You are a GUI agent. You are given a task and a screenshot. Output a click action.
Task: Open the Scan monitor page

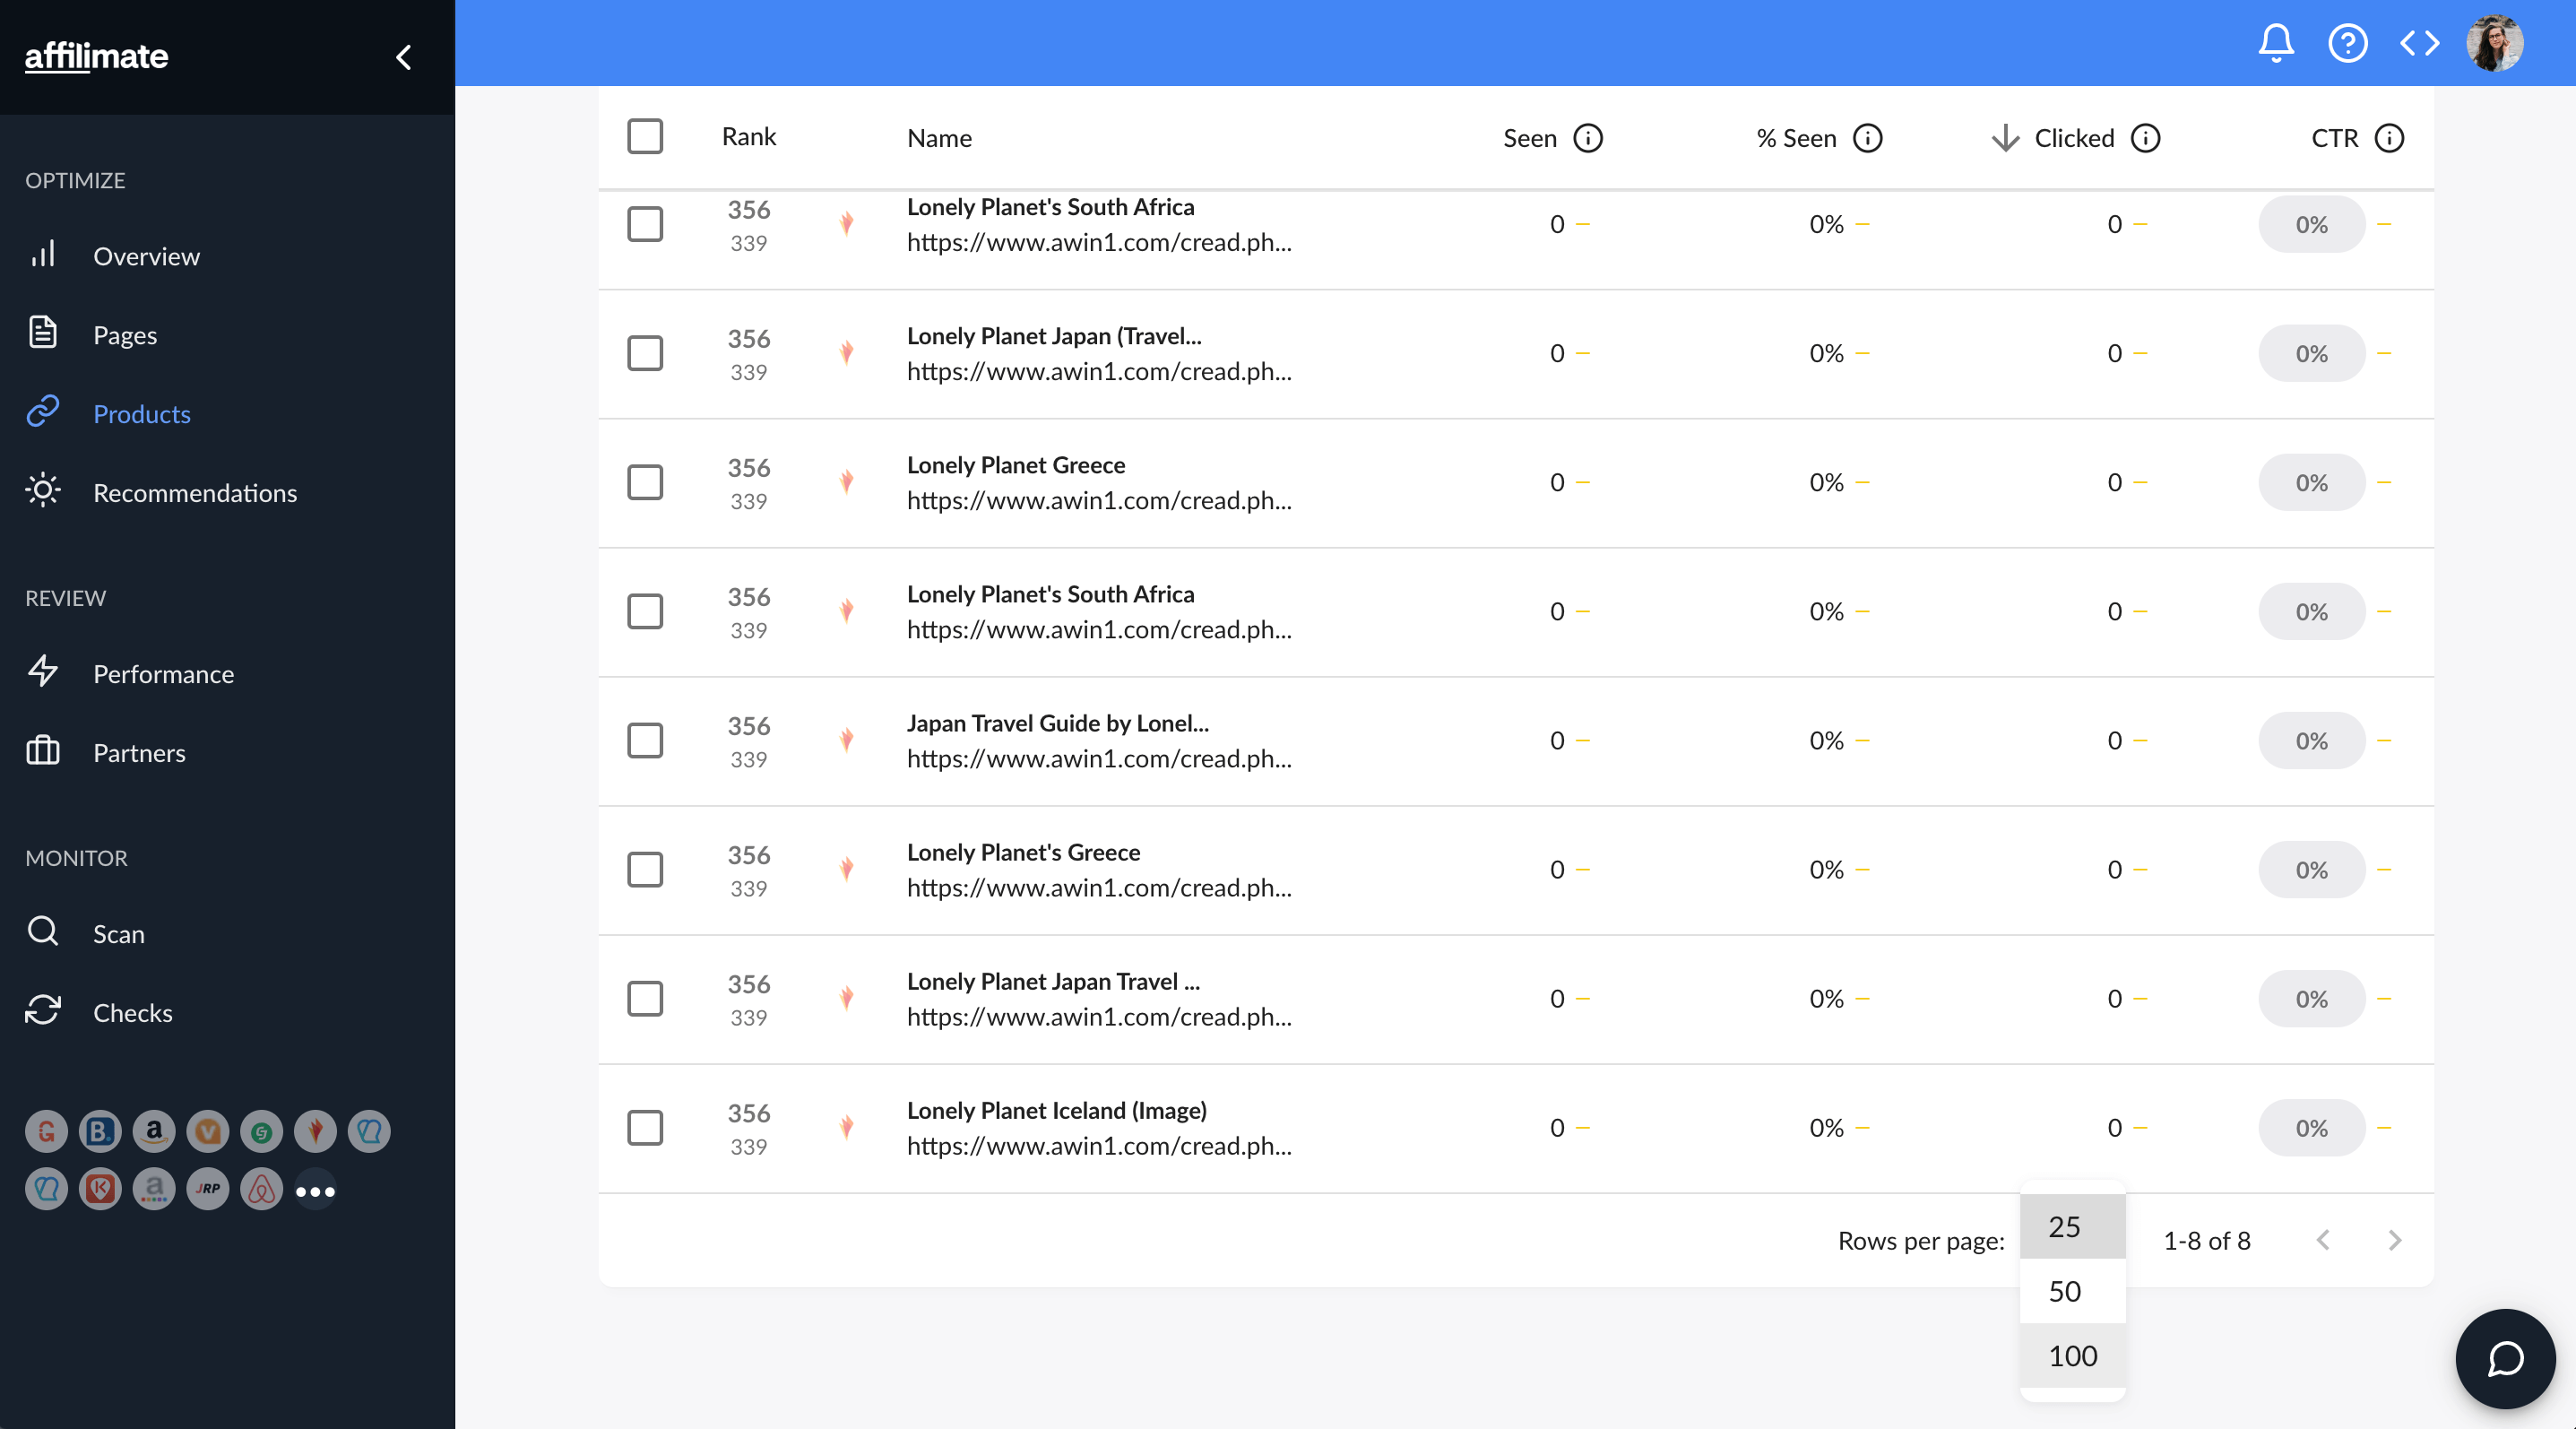[x=118, y=934]
